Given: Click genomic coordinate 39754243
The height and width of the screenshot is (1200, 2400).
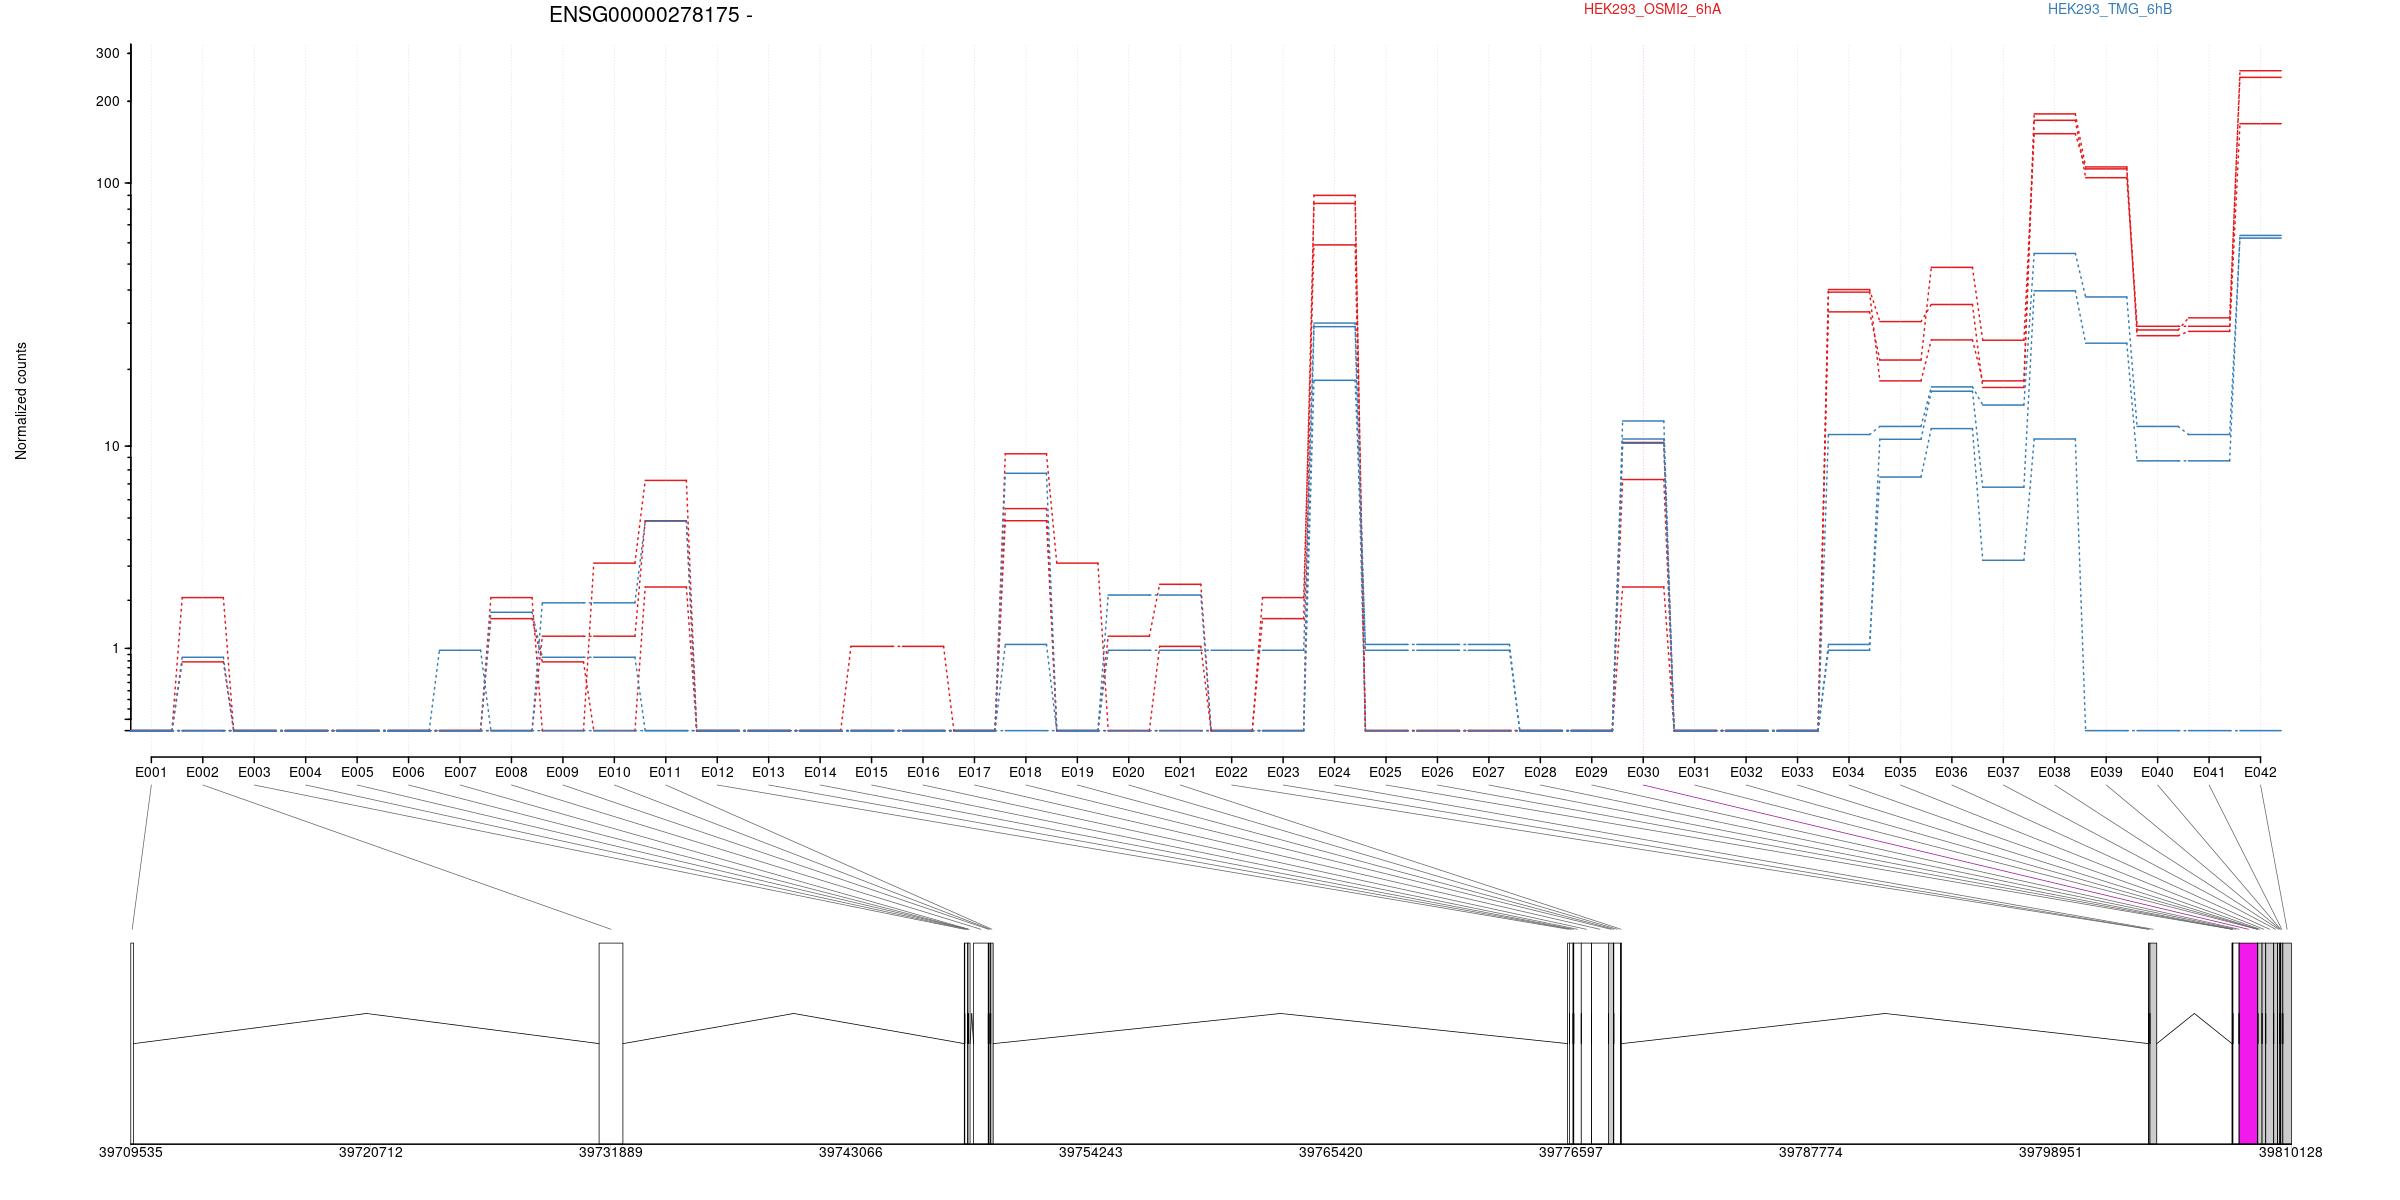Looking at the screenshot, I should click(x=1090, y=1152).
